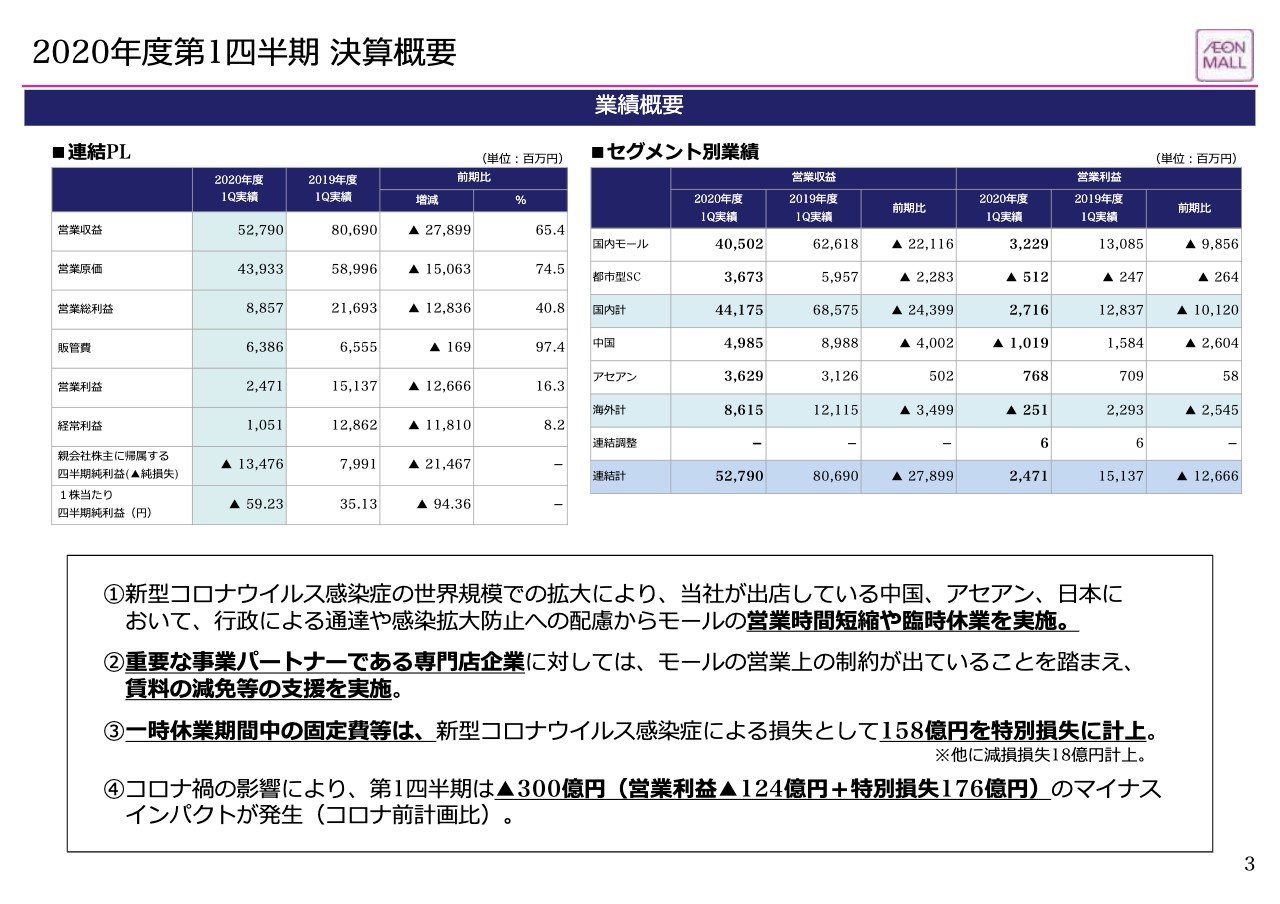Click the value 3,673 for 都市型SC
The image size is (1280, 904).
[744, 277]
